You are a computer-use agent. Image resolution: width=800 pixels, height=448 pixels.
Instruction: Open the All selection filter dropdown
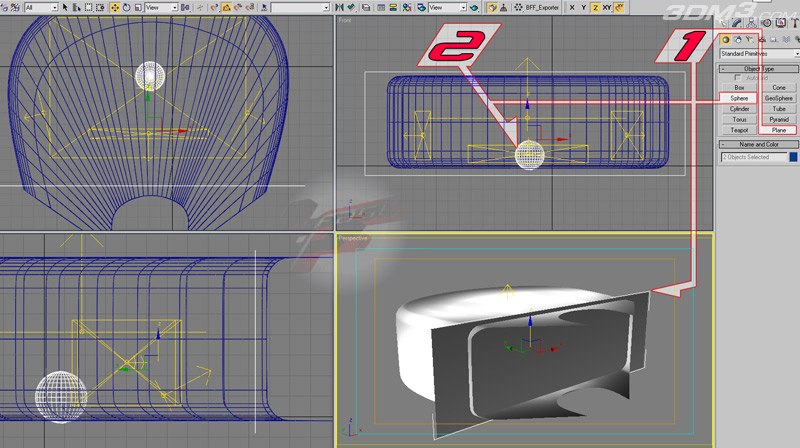(43, 7)
